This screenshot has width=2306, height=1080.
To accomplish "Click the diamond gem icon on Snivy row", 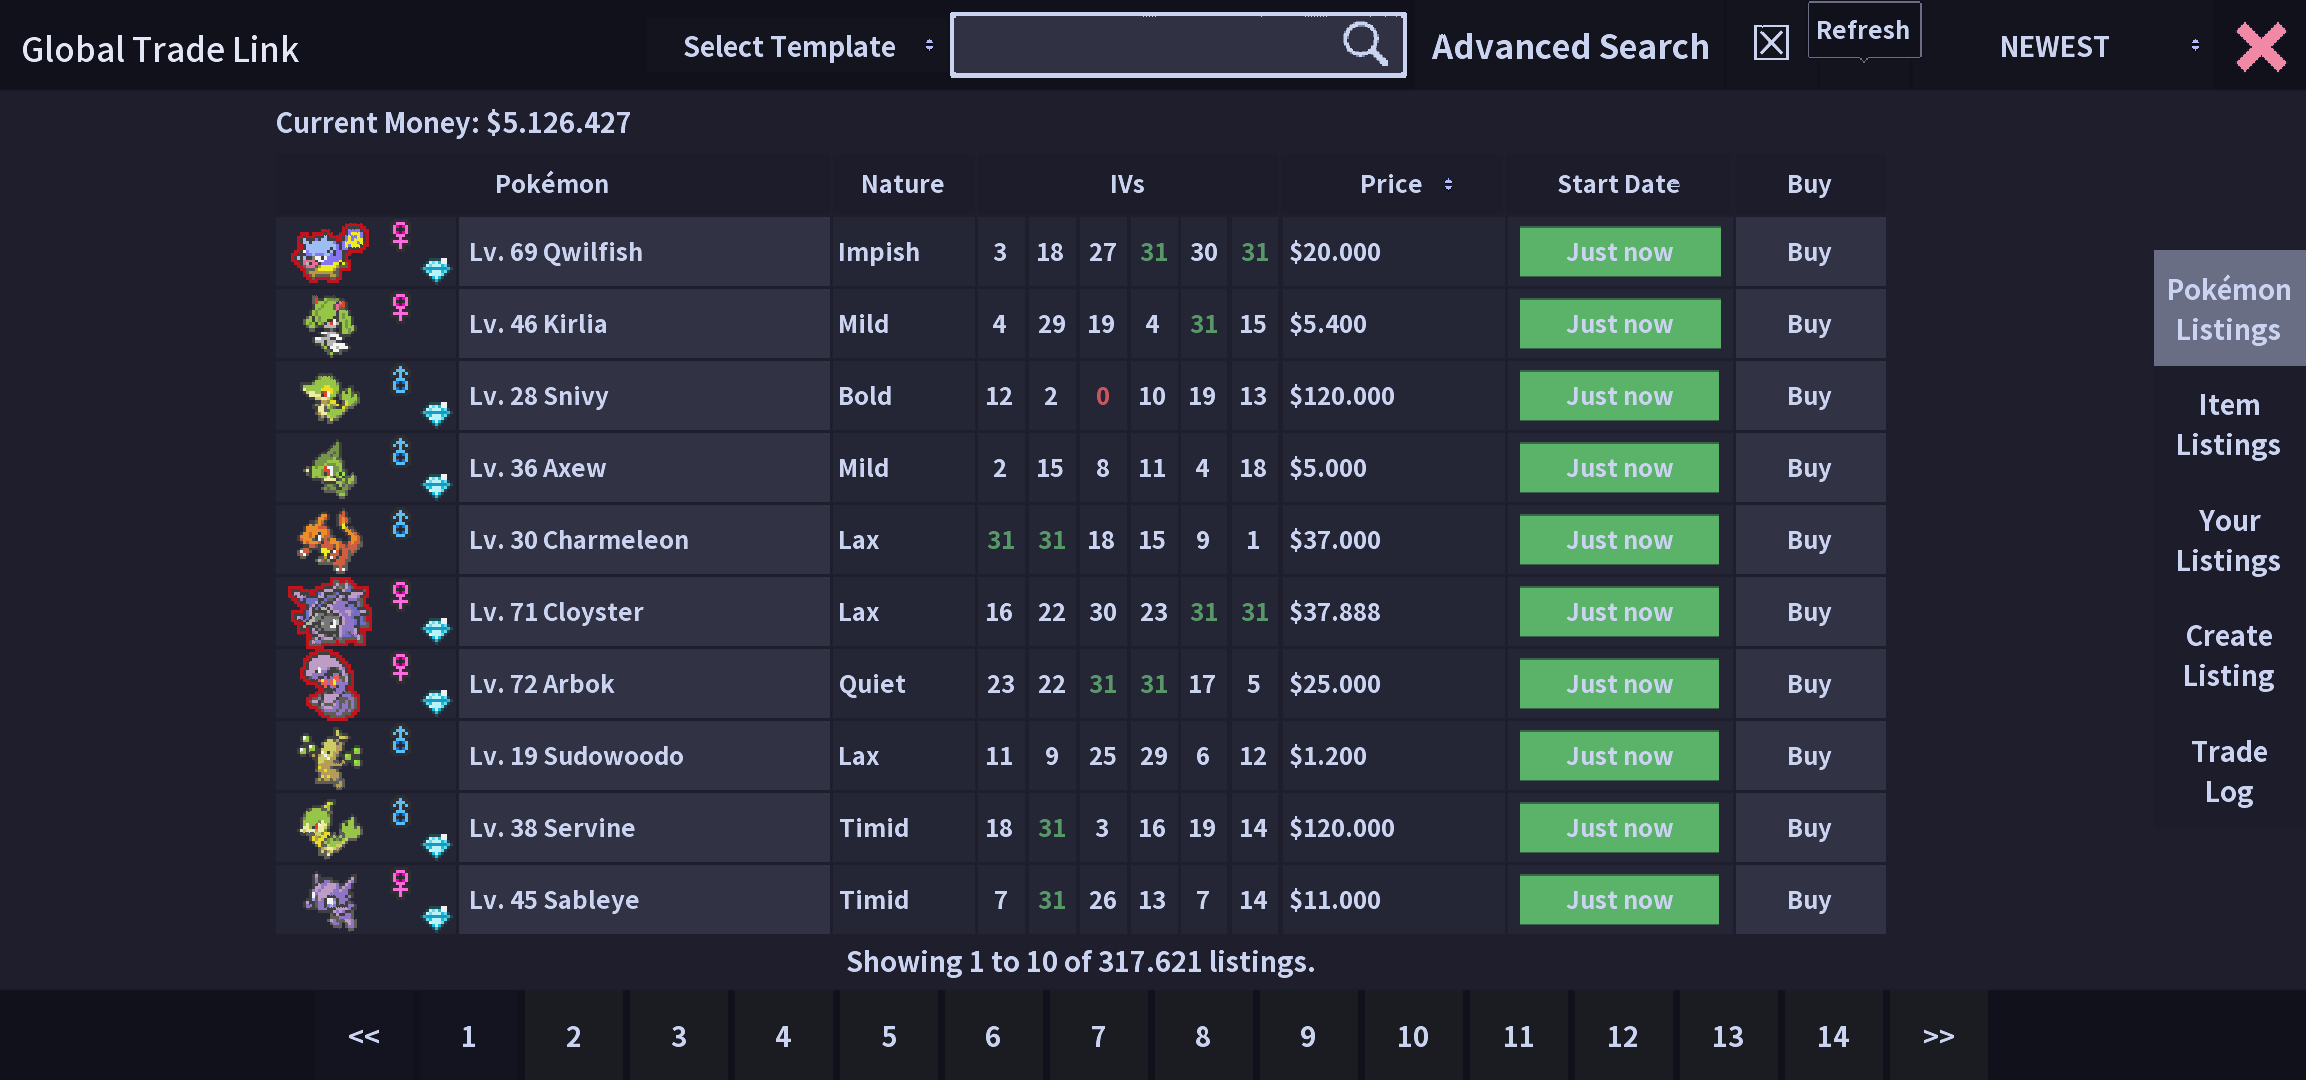I will coord(436,413).
